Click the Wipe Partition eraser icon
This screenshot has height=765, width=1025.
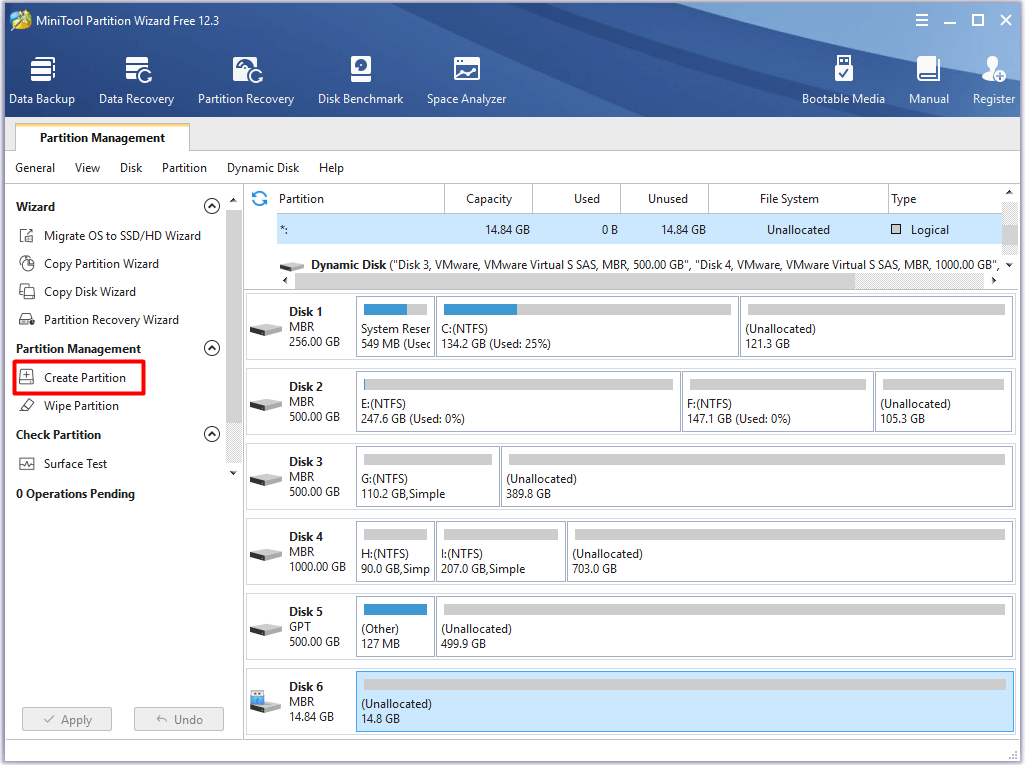tap(26, 405)
